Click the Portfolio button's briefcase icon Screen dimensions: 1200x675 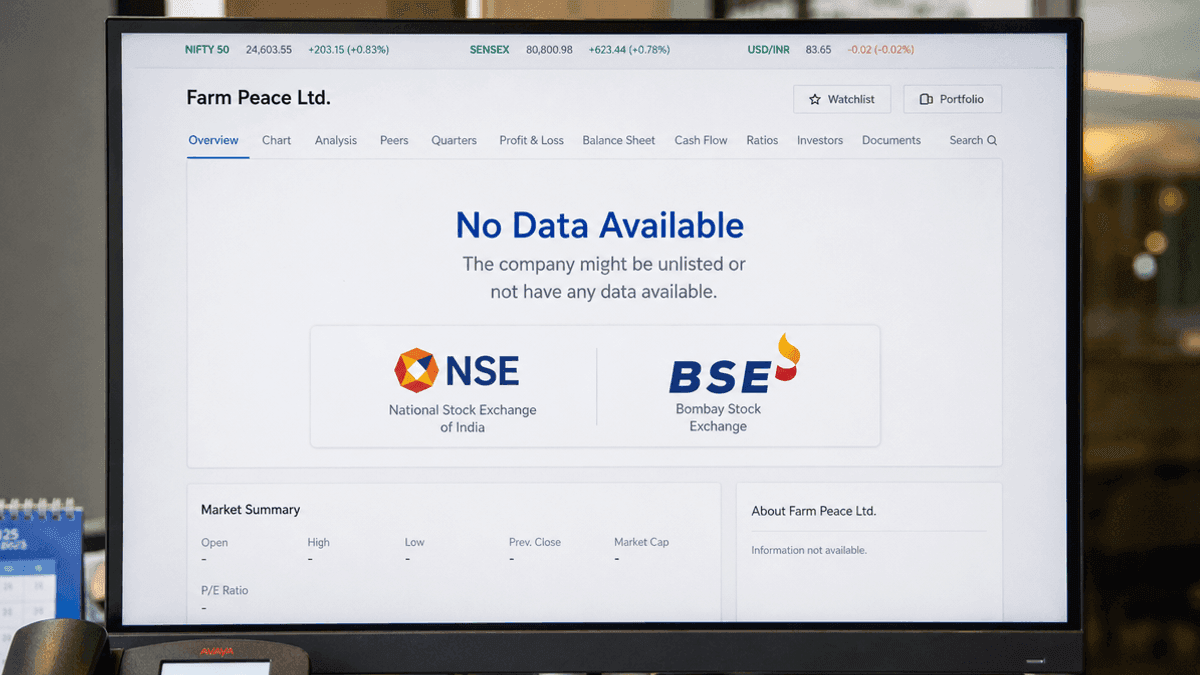(x=926, y=99)
